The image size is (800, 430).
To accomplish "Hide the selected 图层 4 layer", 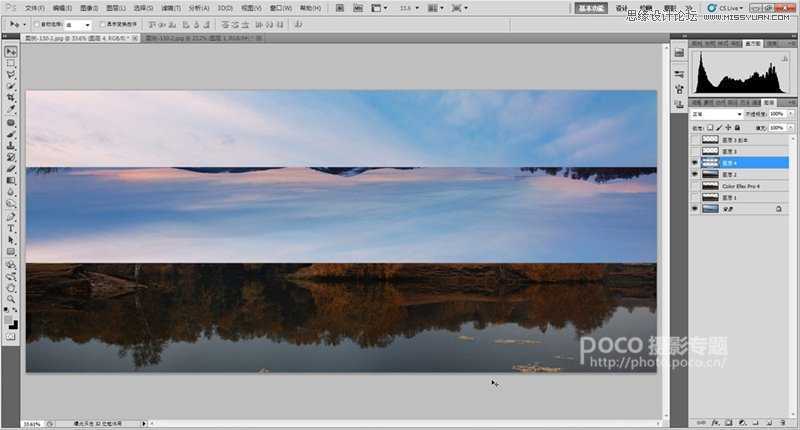I will [694, 163].
